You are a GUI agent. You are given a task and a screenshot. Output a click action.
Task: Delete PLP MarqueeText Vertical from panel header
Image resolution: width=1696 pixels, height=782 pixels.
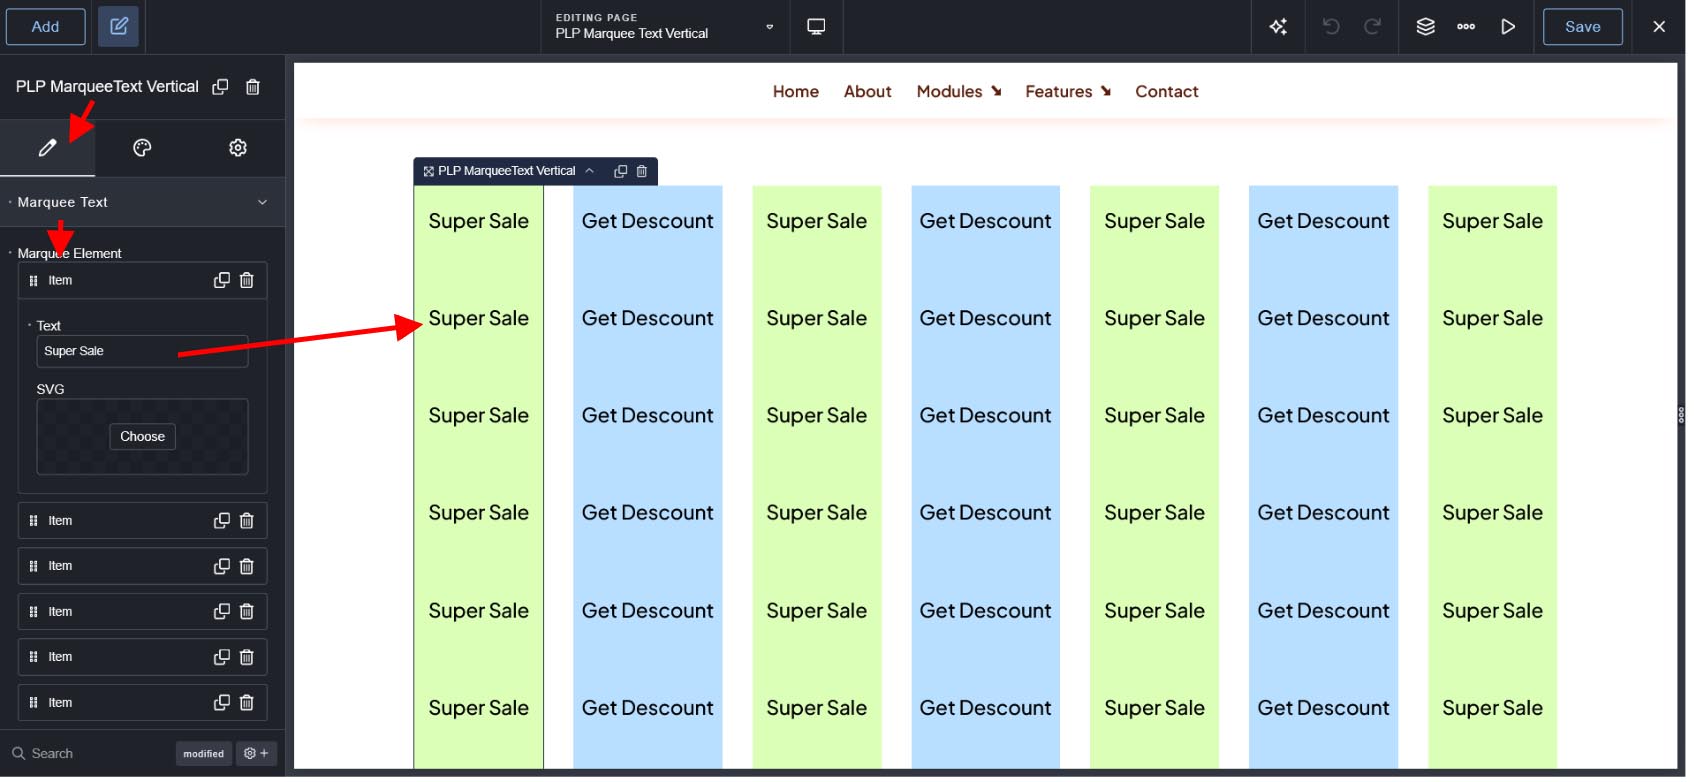click(x=253, y=87)
